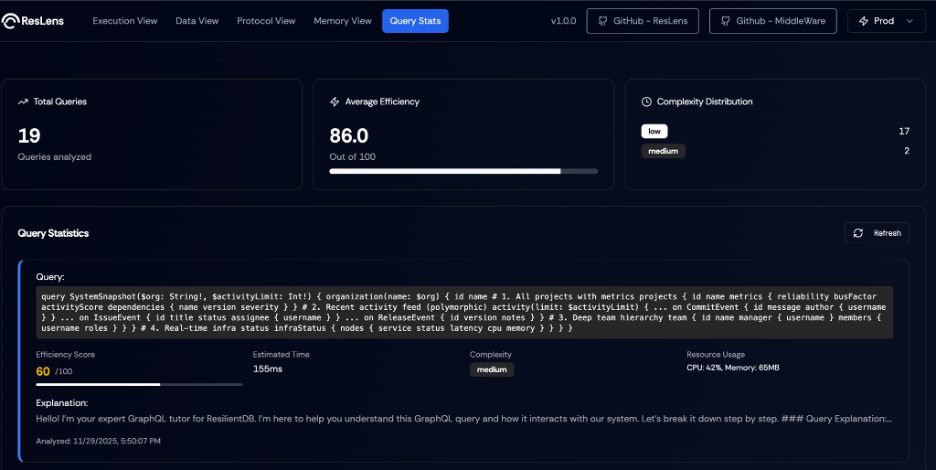Click the Complexity Distribution clock icon
Image resolution: width=936 pixels, height=470 pixels.
[x=647, y=102]
